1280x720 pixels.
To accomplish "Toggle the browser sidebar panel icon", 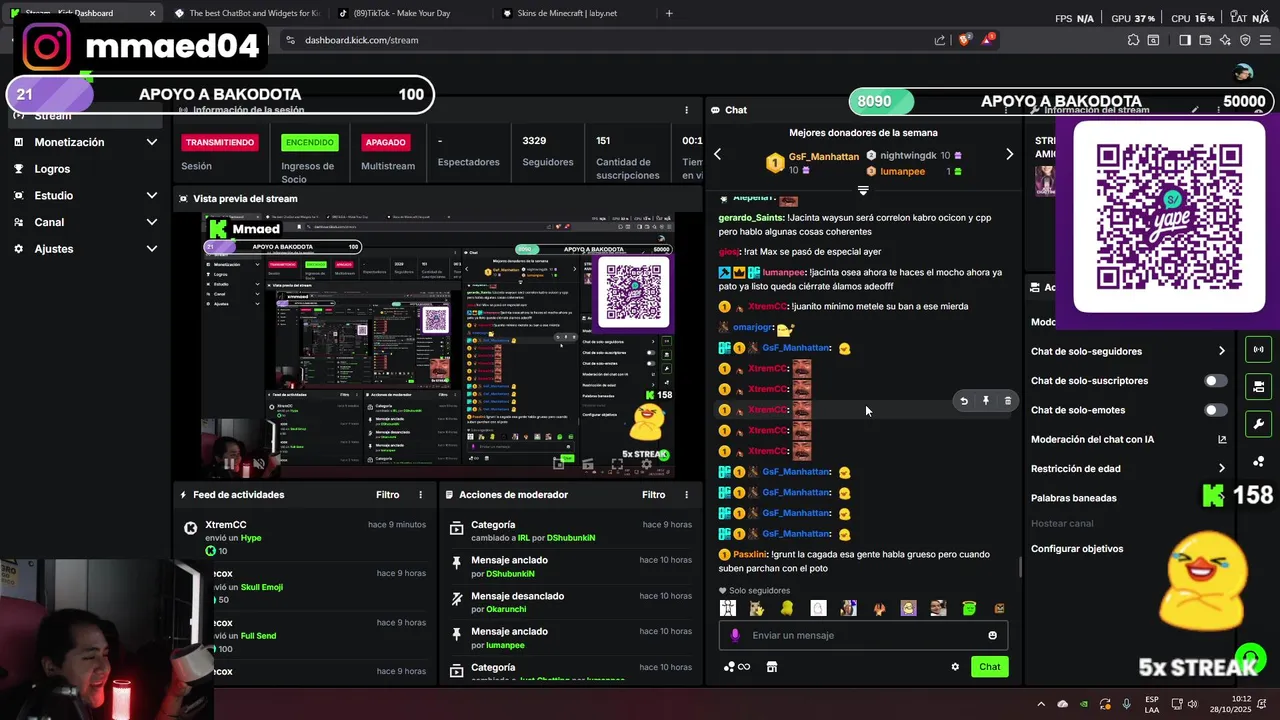I will pos(1184,40).
